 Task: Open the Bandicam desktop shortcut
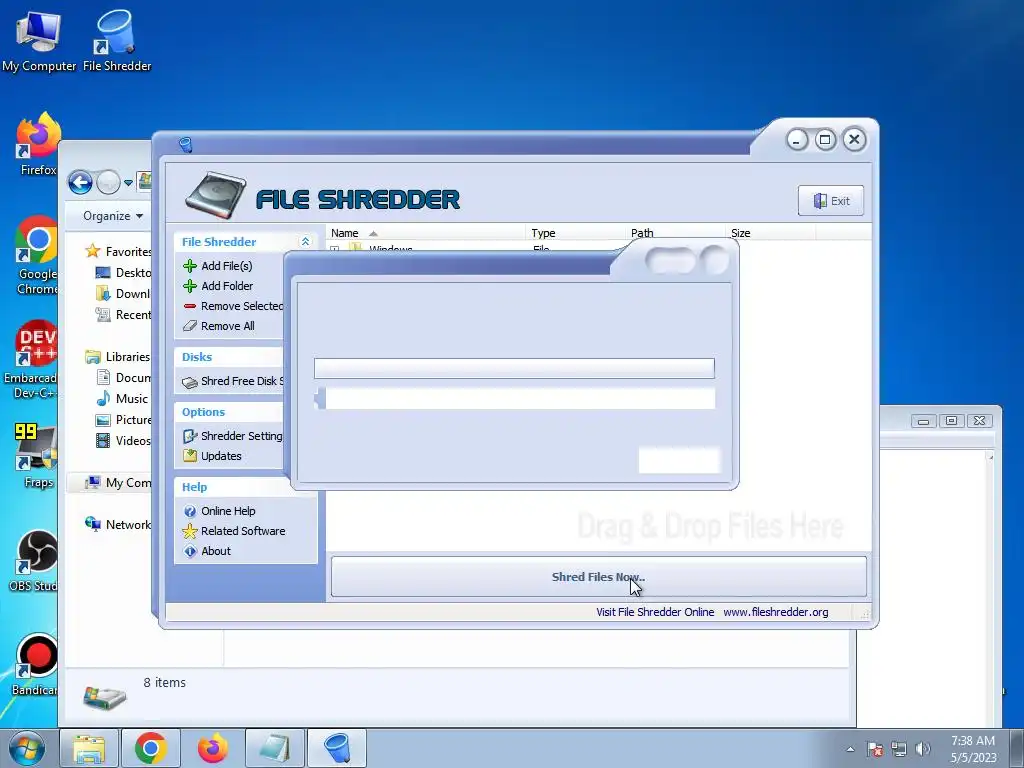click(x=36, y=664)
